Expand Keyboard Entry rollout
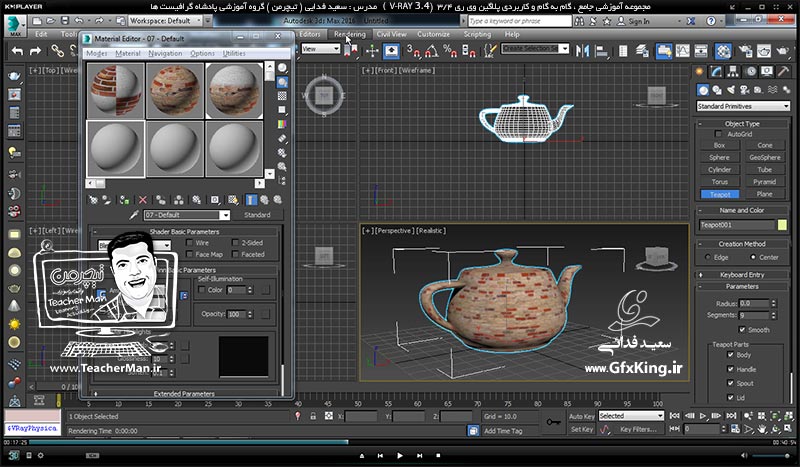The width and height of the screenshot is (800, 467). pos(742,275)
